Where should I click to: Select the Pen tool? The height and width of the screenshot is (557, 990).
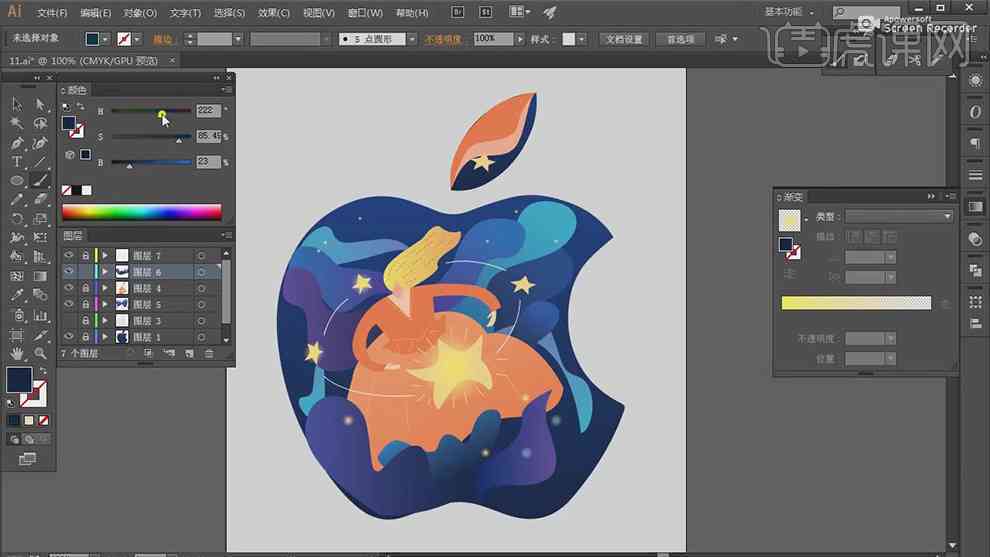pyautogui.click(x=17, y=143)
